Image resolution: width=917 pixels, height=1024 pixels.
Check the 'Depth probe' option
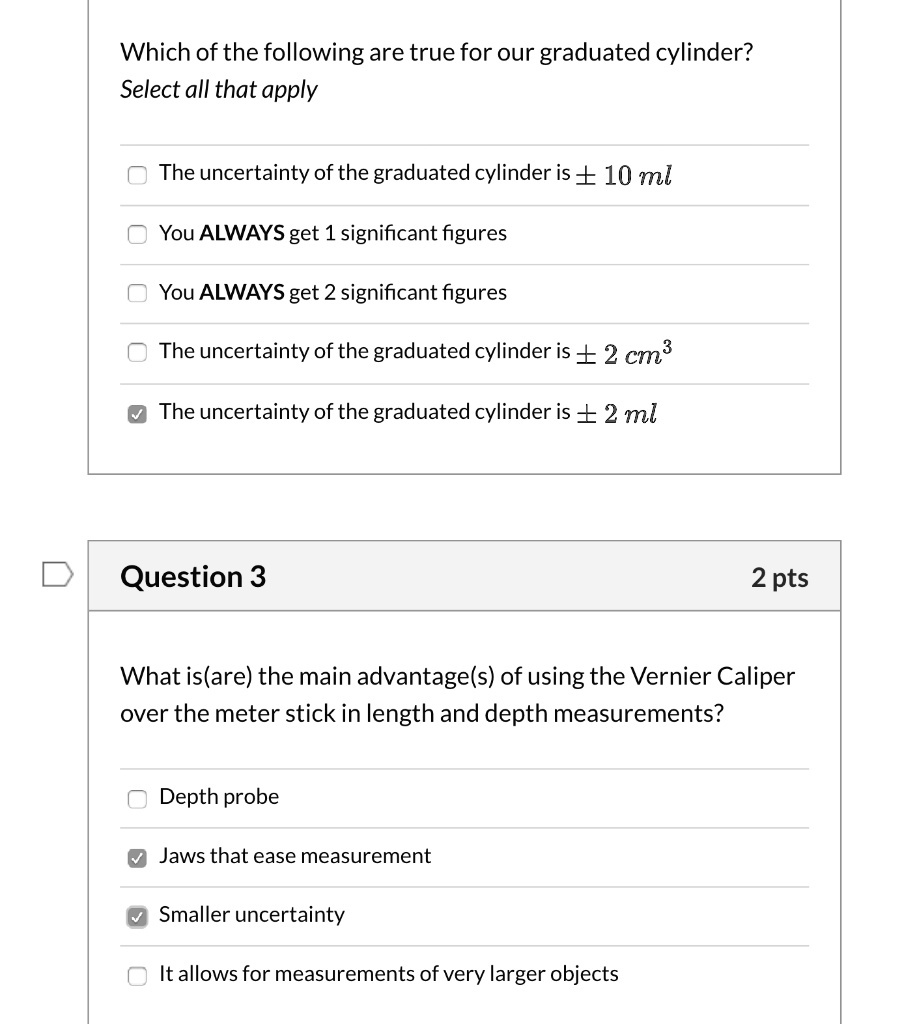(137, 798)
